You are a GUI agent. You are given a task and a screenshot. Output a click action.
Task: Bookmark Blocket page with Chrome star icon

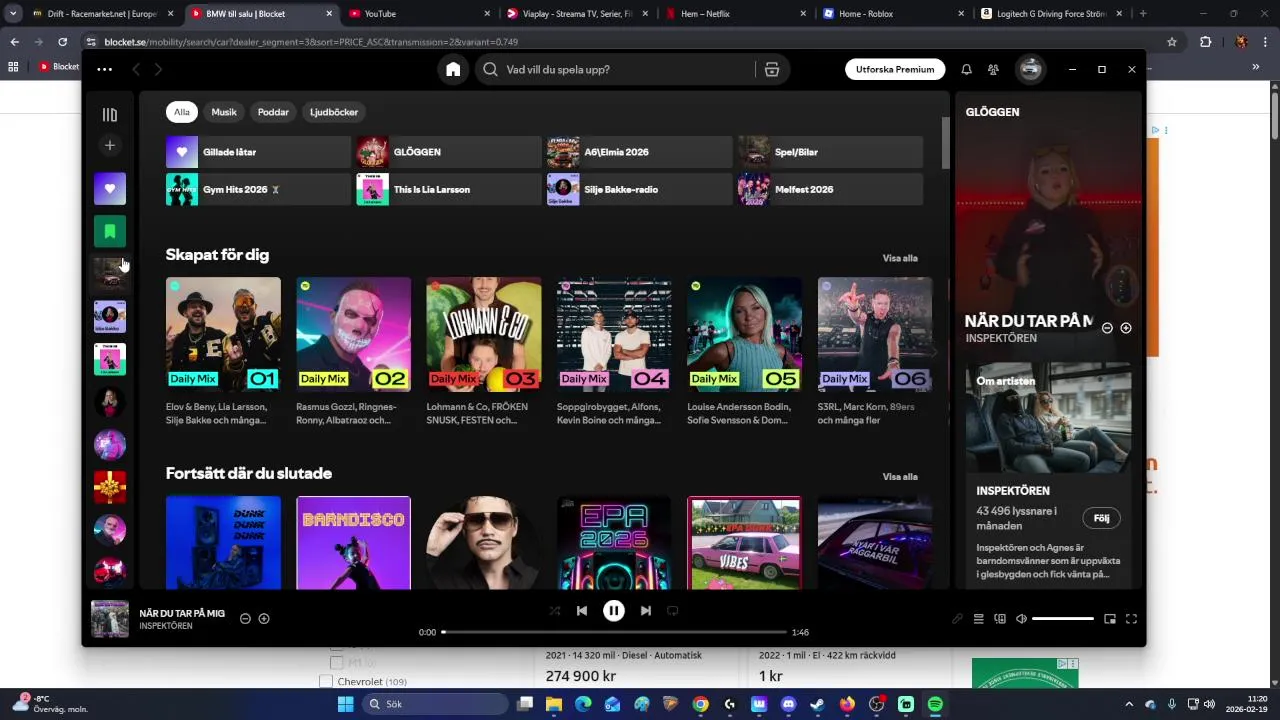click(1172, 42)
